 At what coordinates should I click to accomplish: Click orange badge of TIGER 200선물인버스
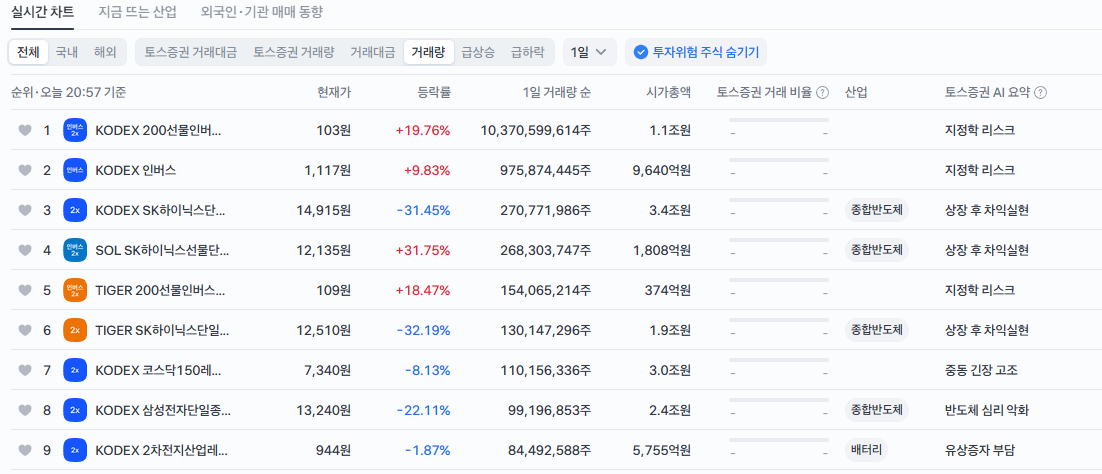click(x=75, y=290)
